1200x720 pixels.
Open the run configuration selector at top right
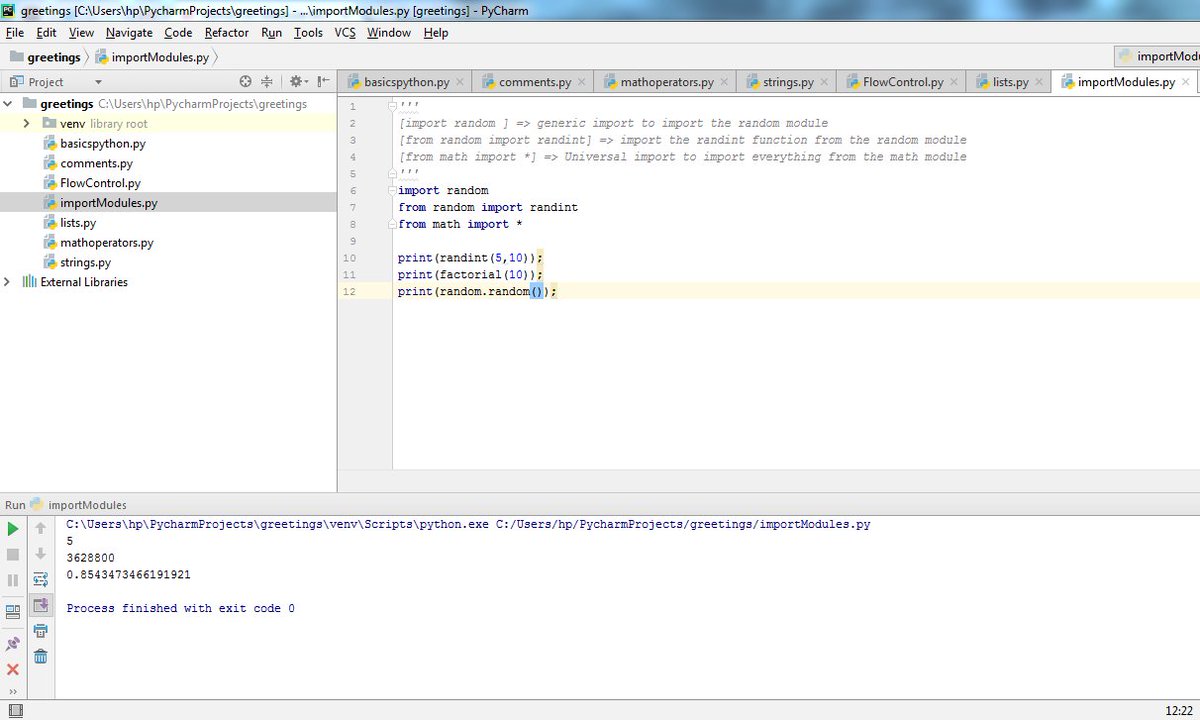coord(1157,56)
